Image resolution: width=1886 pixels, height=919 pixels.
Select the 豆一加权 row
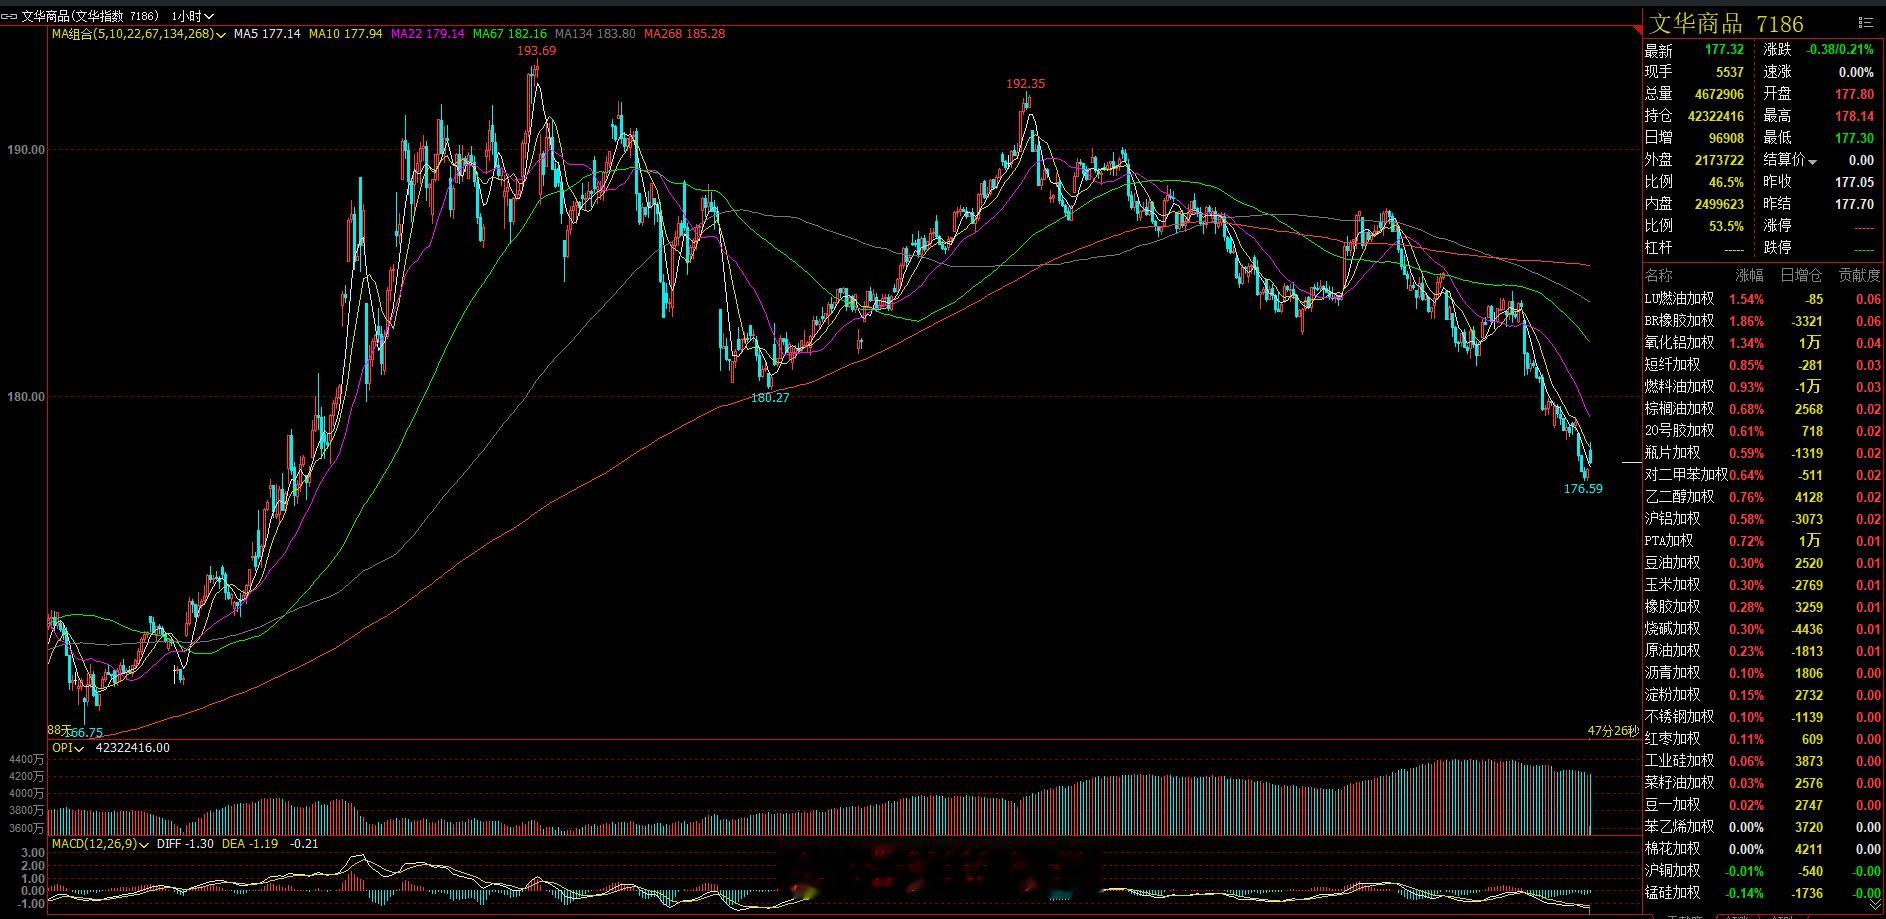point(1763,805)
